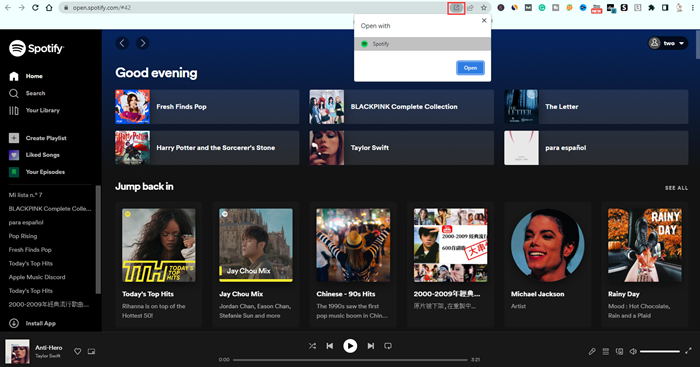Go forward with the right arrow

(142, 43)
